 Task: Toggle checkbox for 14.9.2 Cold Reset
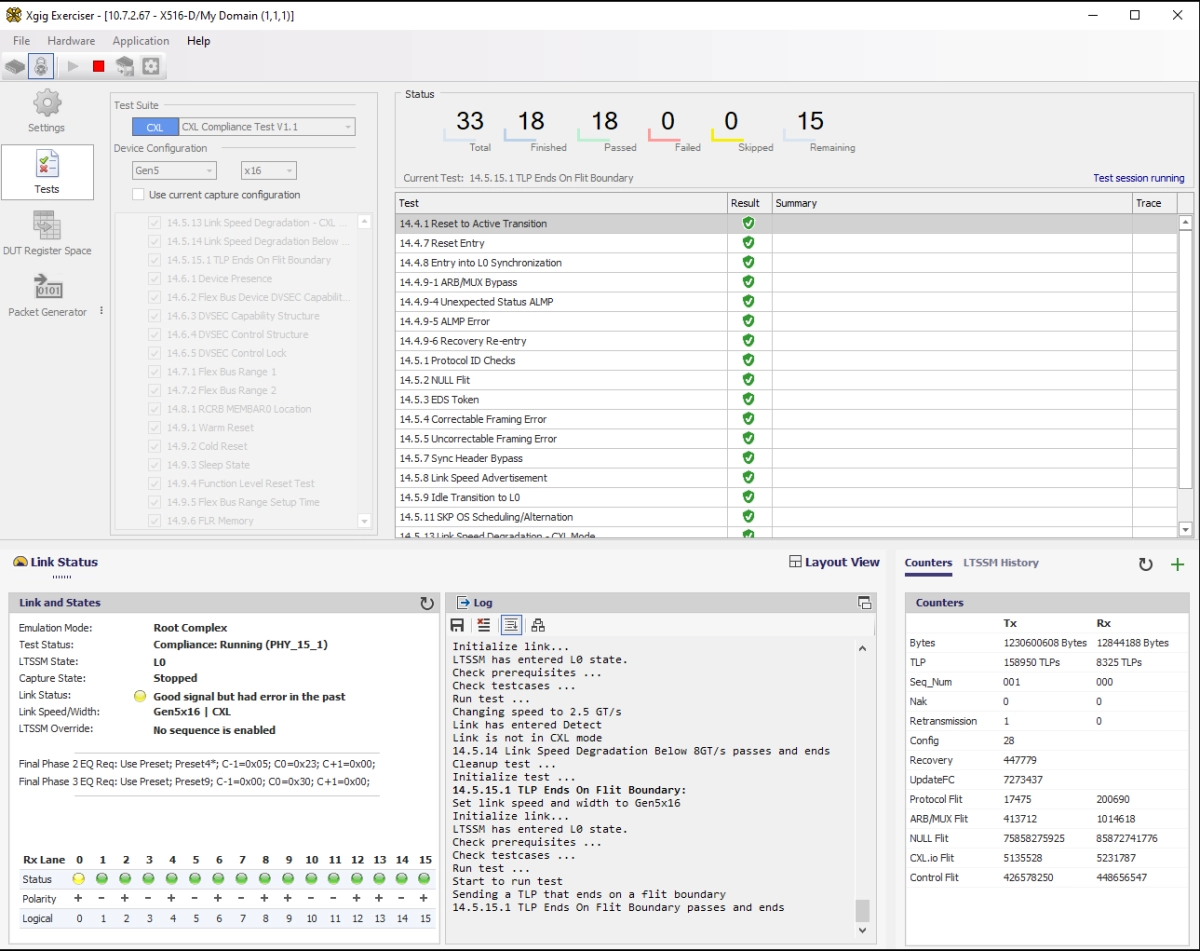tap(154, 446)
